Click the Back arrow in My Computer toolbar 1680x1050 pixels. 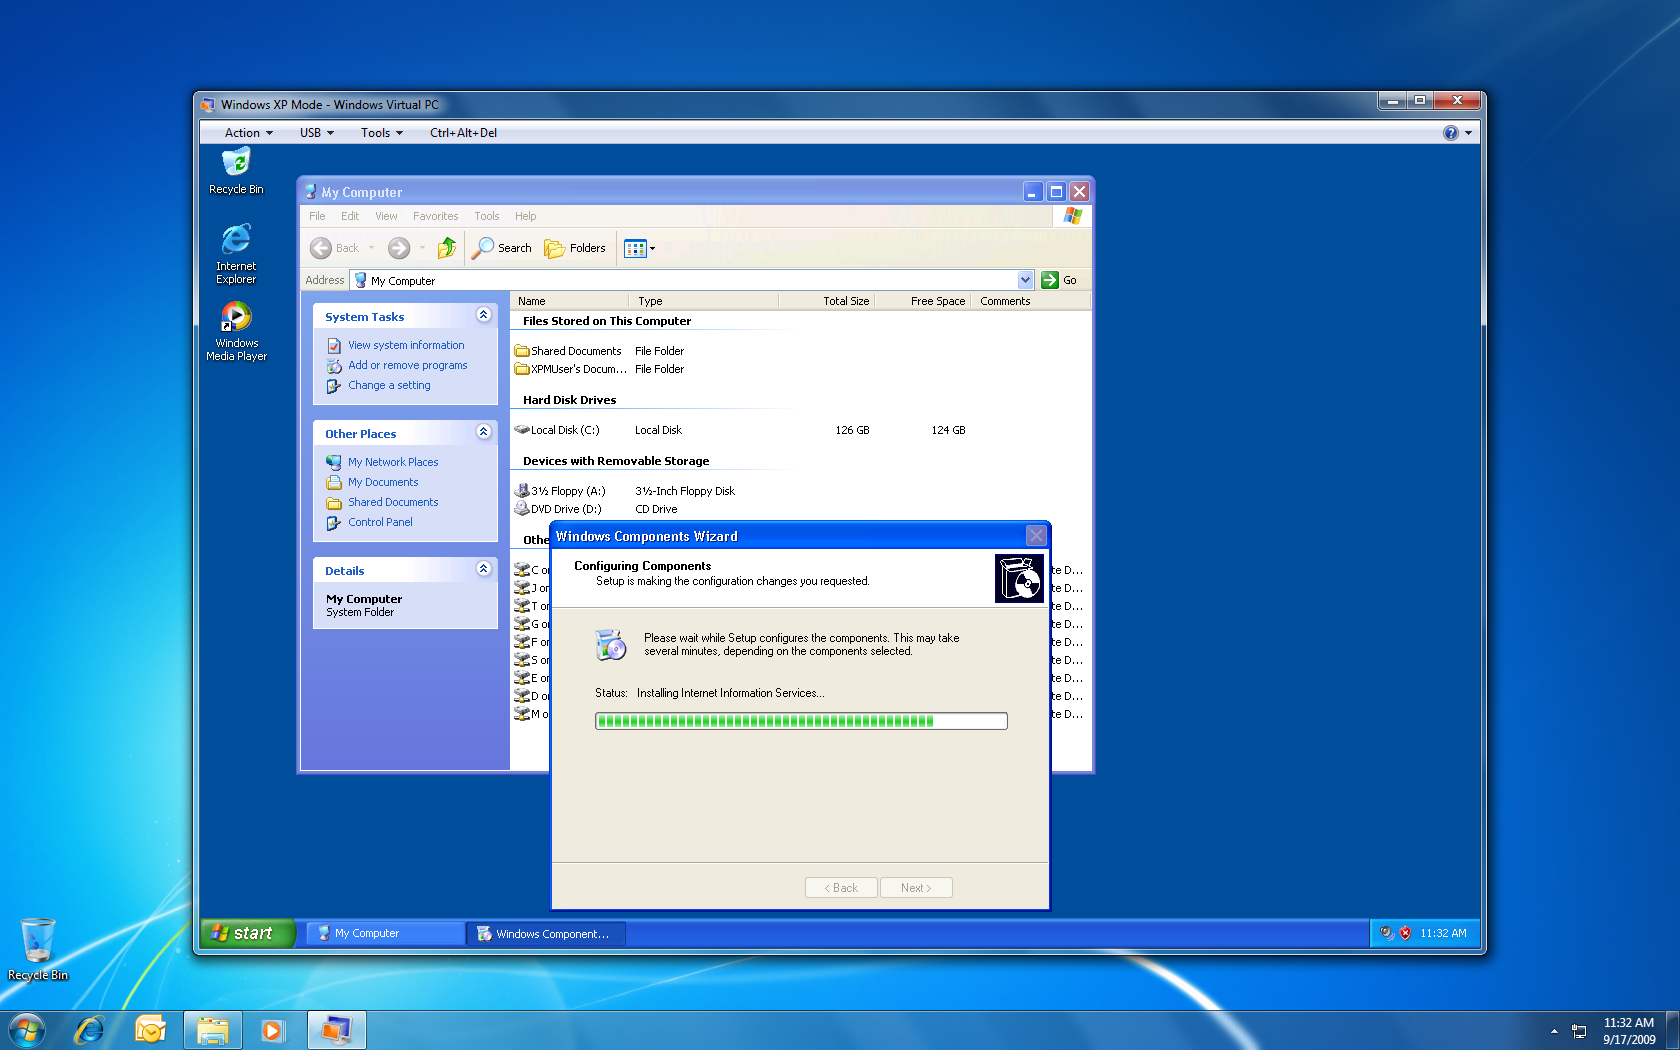point(321,248)
